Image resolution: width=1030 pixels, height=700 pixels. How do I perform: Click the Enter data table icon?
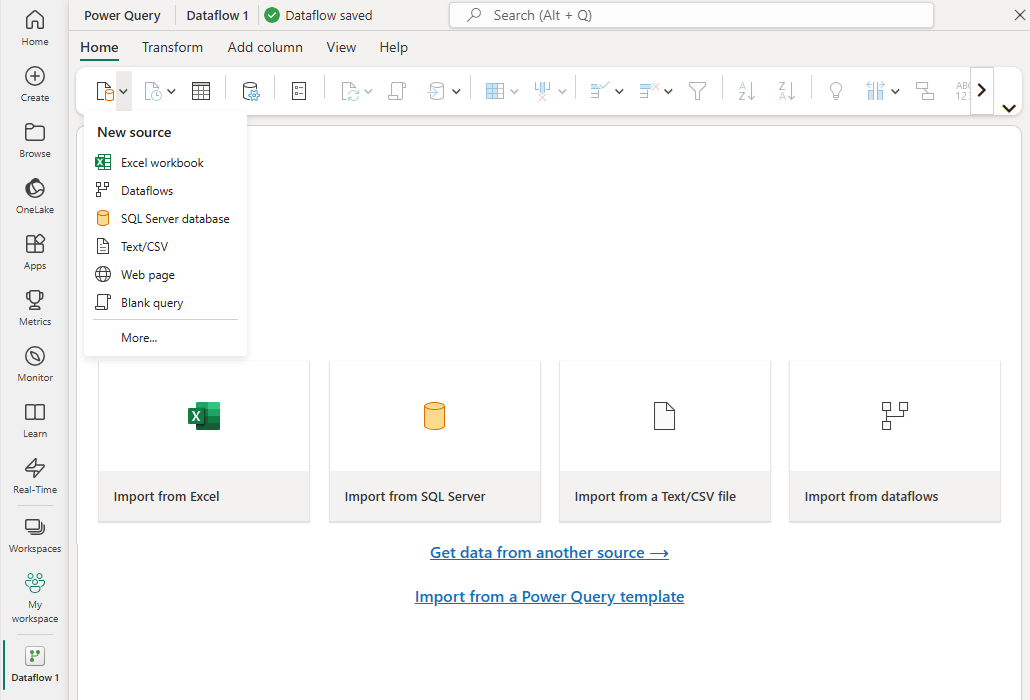point(201,91)
